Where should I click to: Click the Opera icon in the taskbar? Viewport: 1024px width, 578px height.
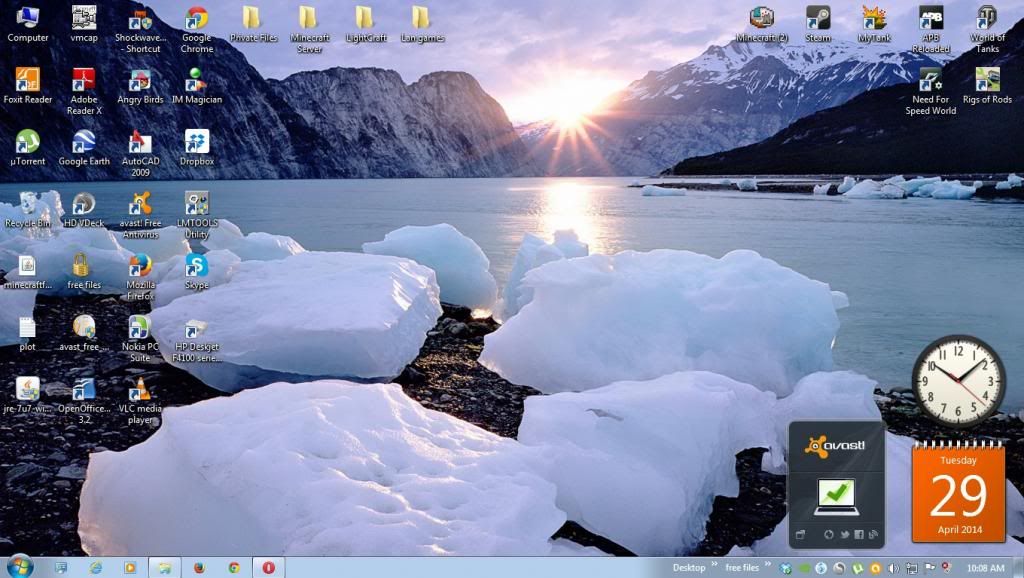pyautogui.click(x=268, y=567)
